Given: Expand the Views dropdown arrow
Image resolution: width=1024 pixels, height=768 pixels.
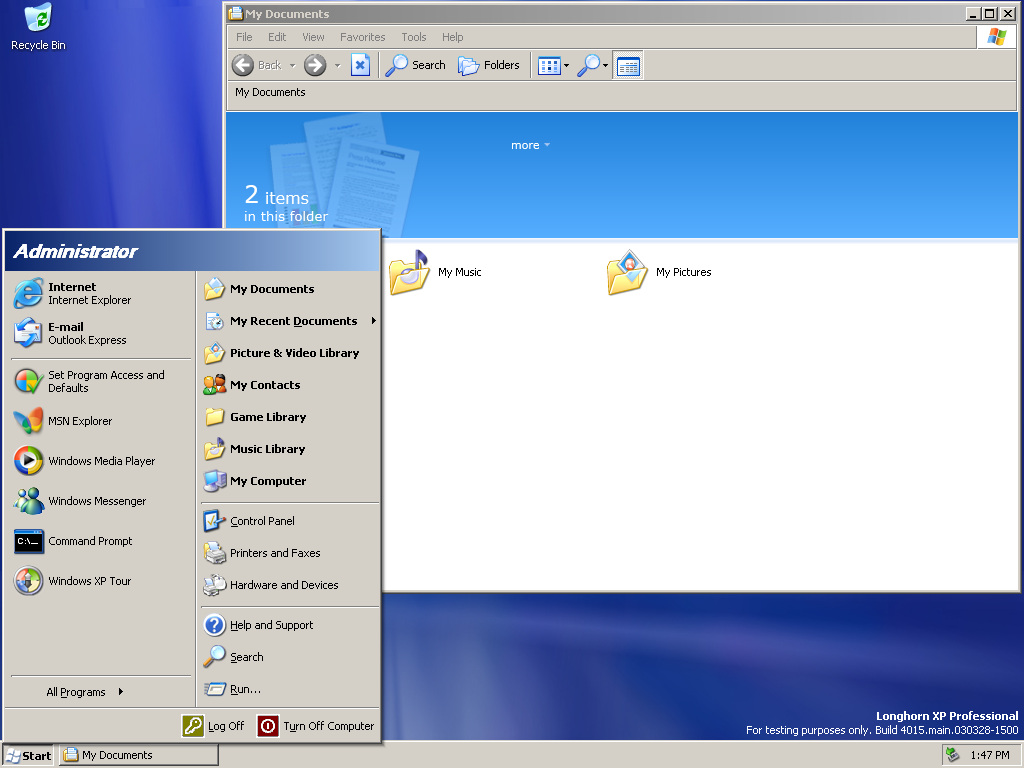Looking at the screenshot, I should tap(566, 66).
